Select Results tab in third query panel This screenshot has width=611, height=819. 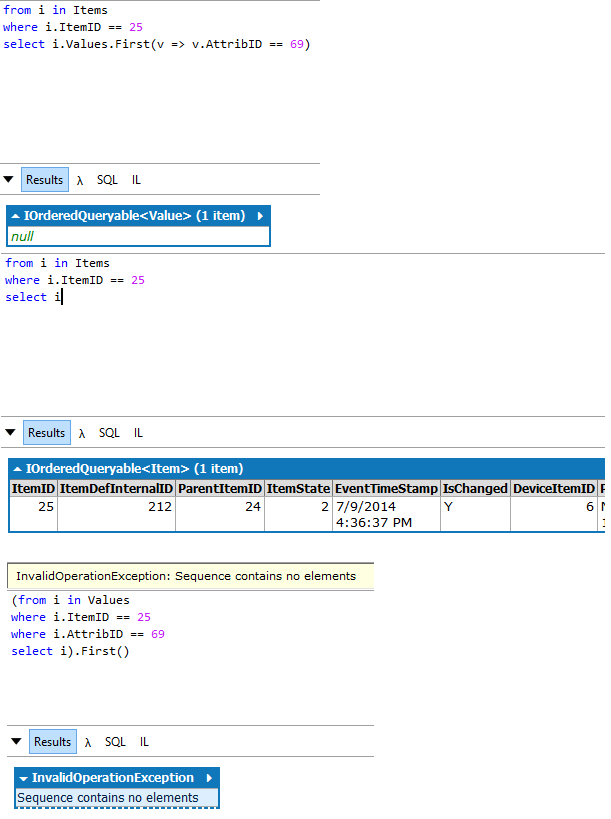(53, 742)
